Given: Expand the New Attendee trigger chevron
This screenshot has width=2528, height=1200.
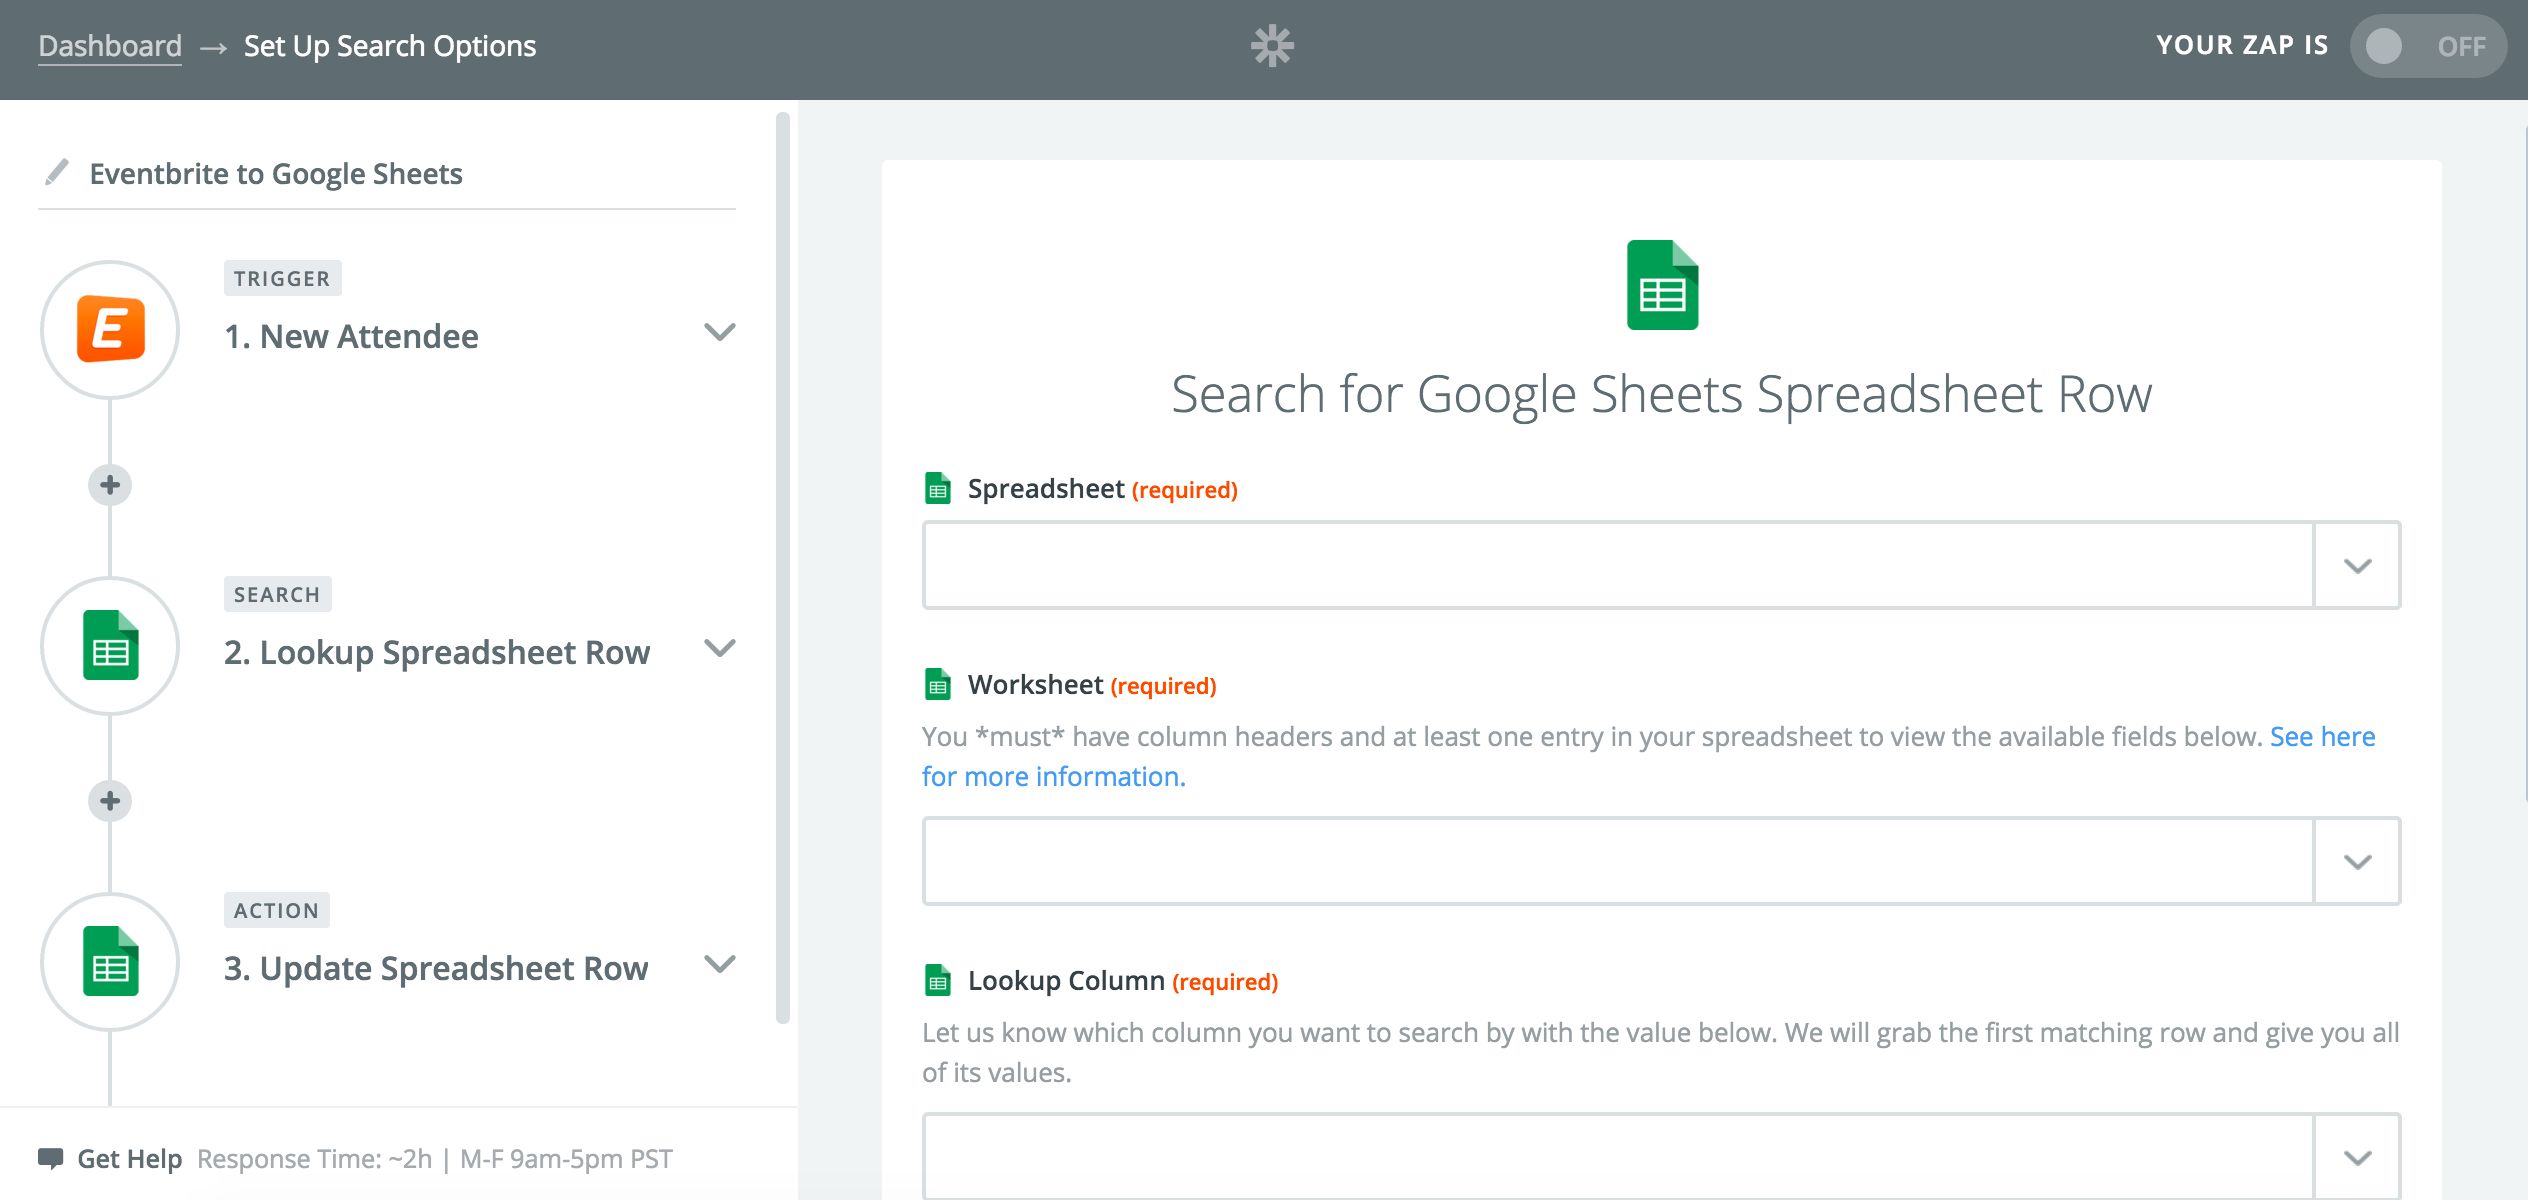Looking at the screenshot, I should coord(719,332).
